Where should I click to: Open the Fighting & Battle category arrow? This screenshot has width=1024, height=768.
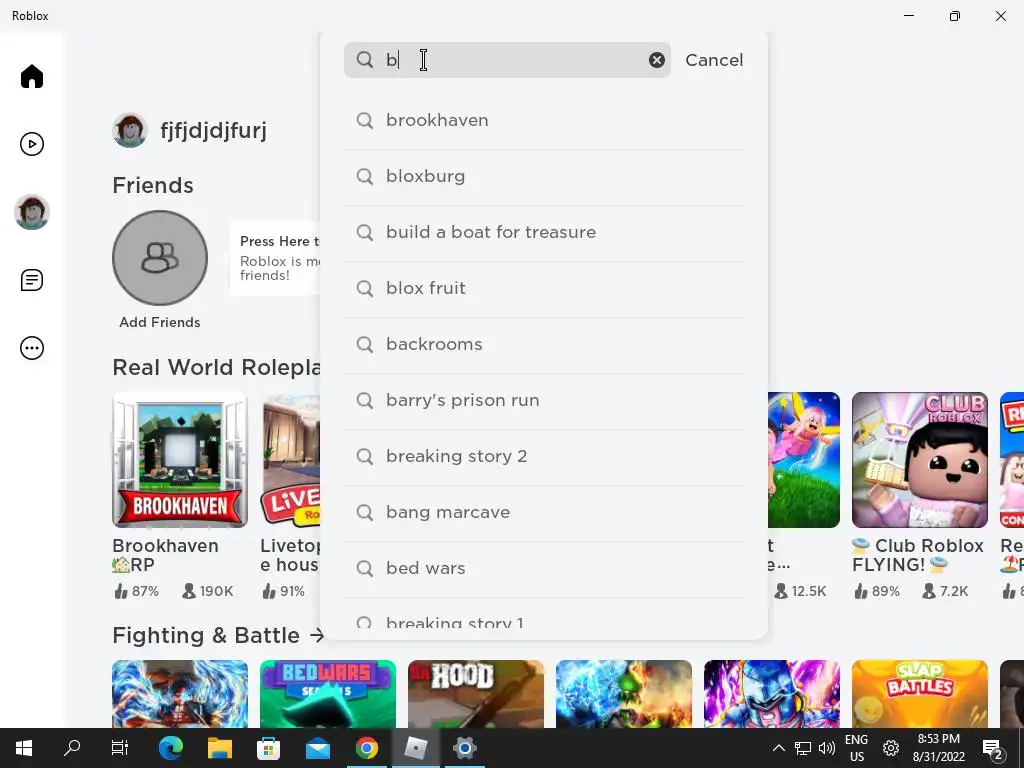(317, 635)
